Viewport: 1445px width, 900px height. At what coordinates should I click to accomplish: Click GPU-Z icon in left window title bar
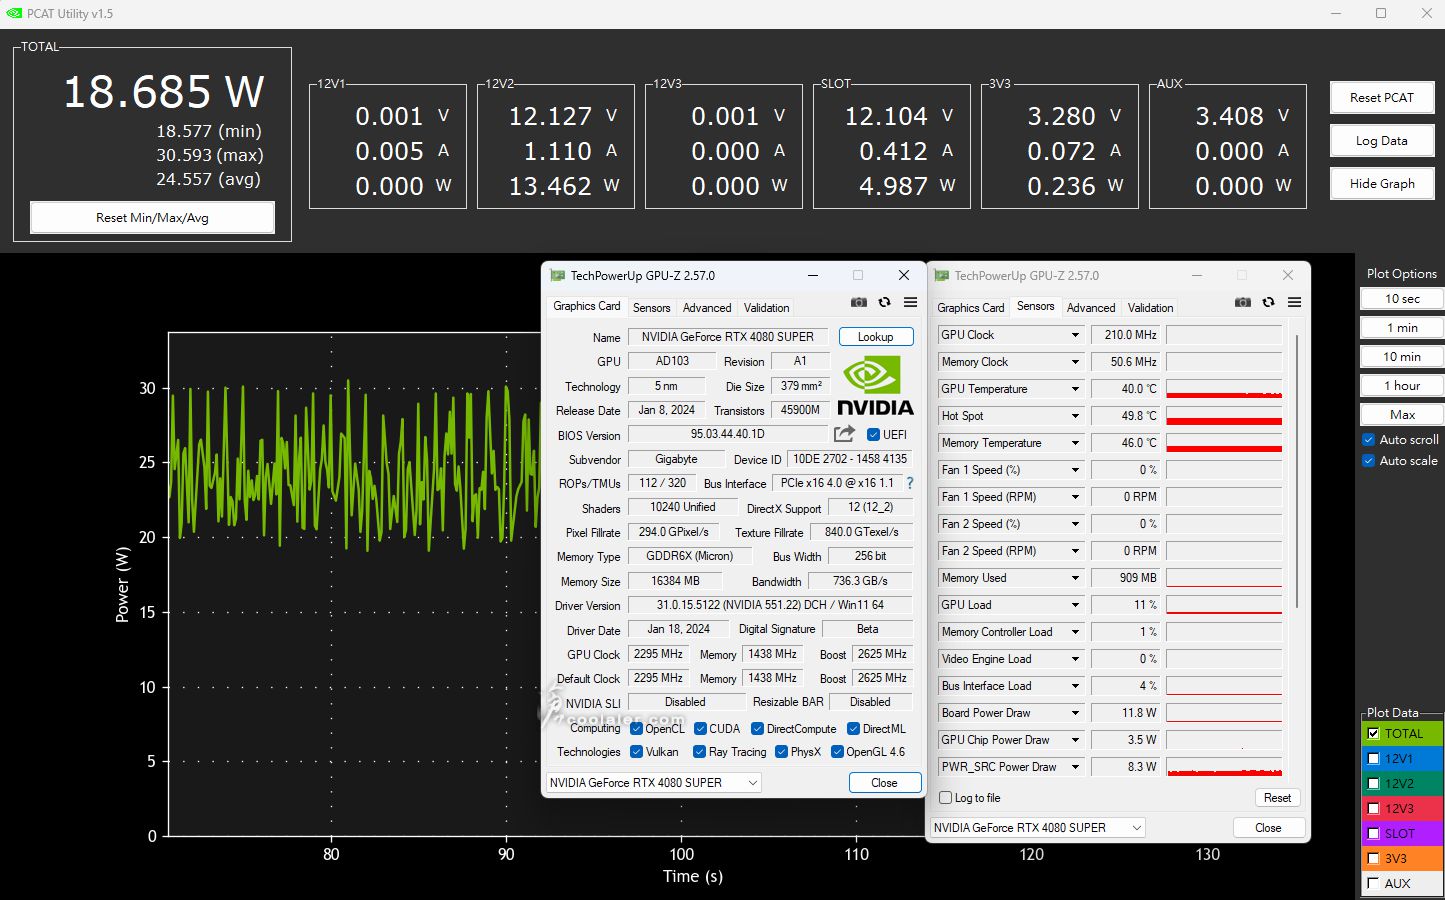(x=558, y=275)
